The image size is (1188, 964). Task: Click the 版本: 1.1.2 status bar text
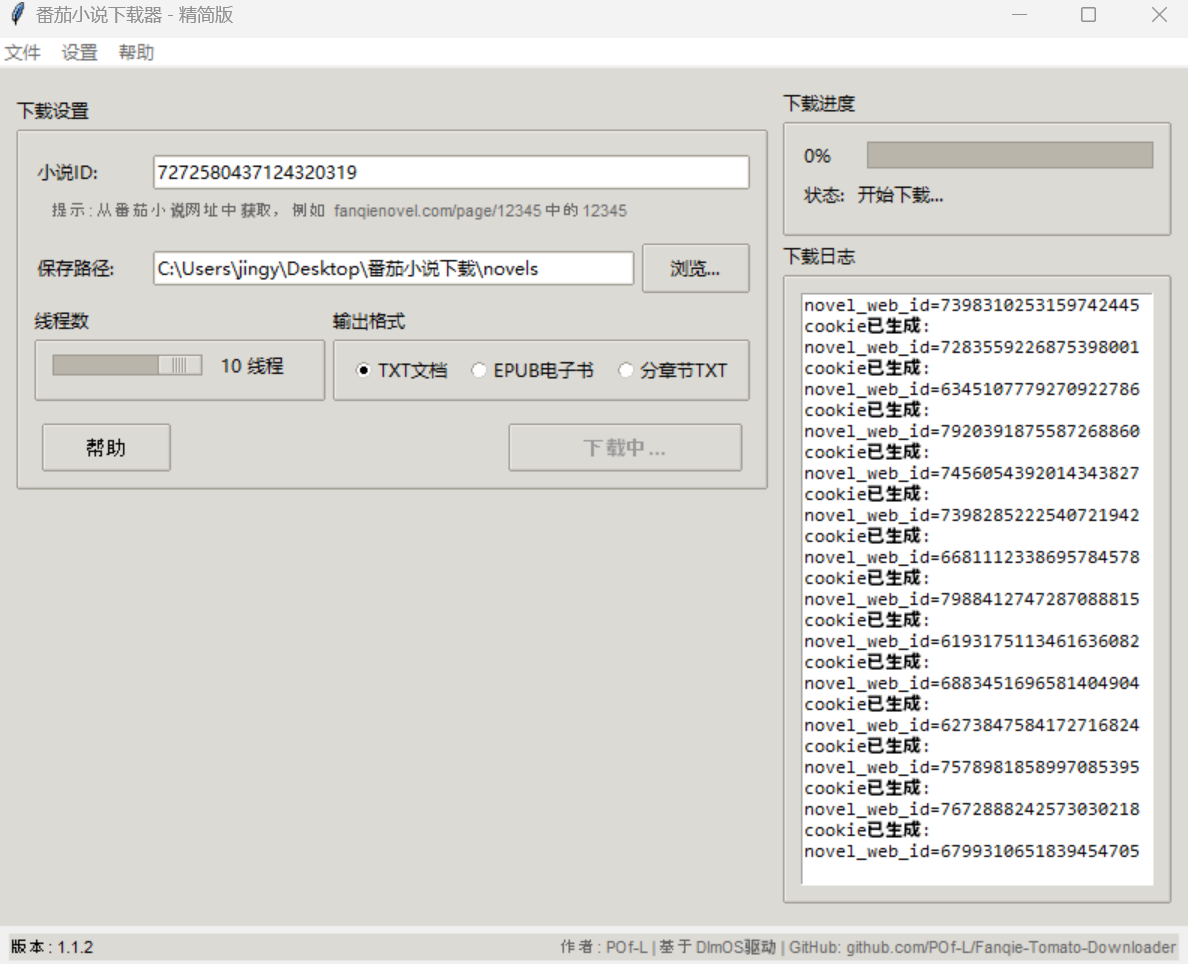[52, 947]
